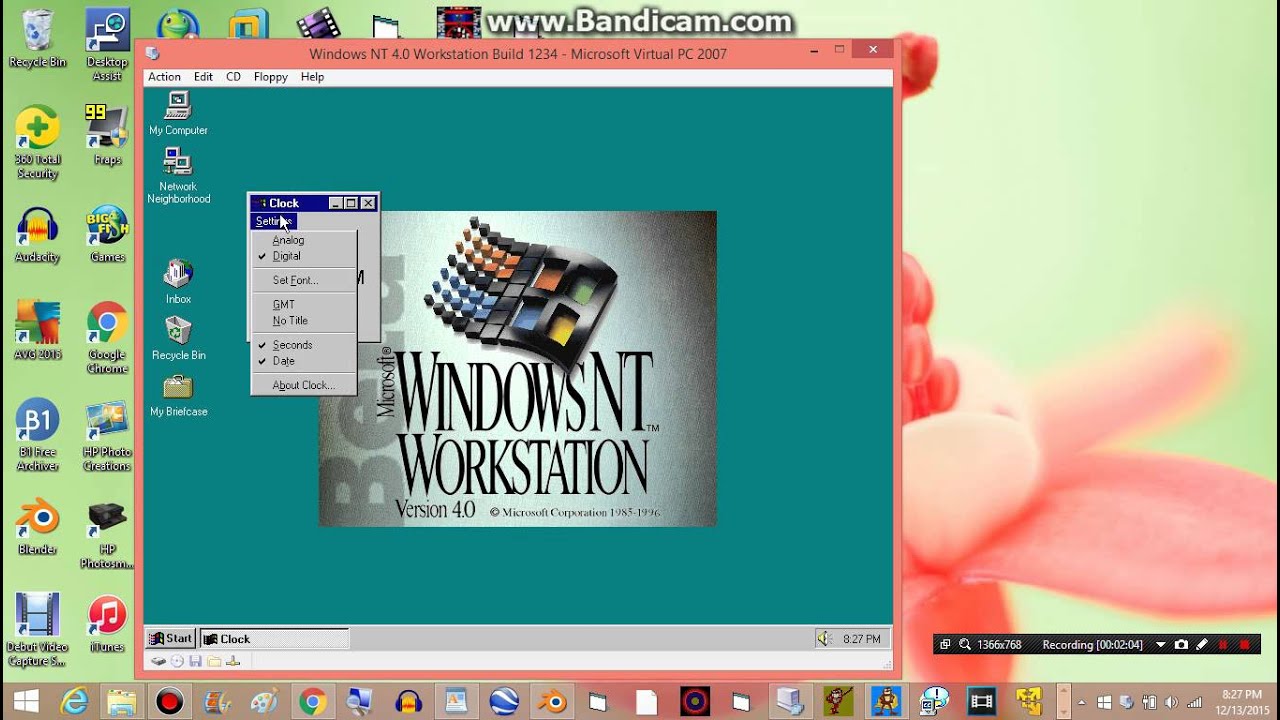Launch the Audacity desktop shortcut
The image size is (1280, 720).
[37, 235]
